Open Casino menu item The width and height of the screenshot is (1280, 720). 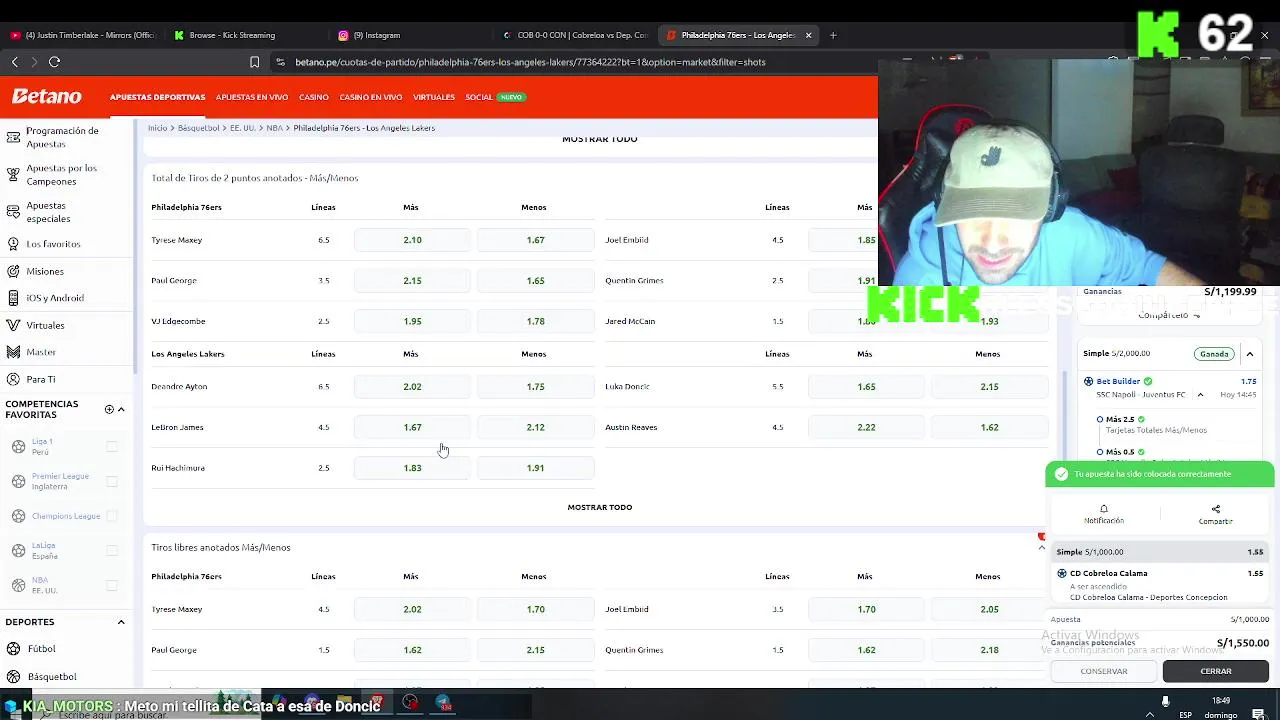313,97
